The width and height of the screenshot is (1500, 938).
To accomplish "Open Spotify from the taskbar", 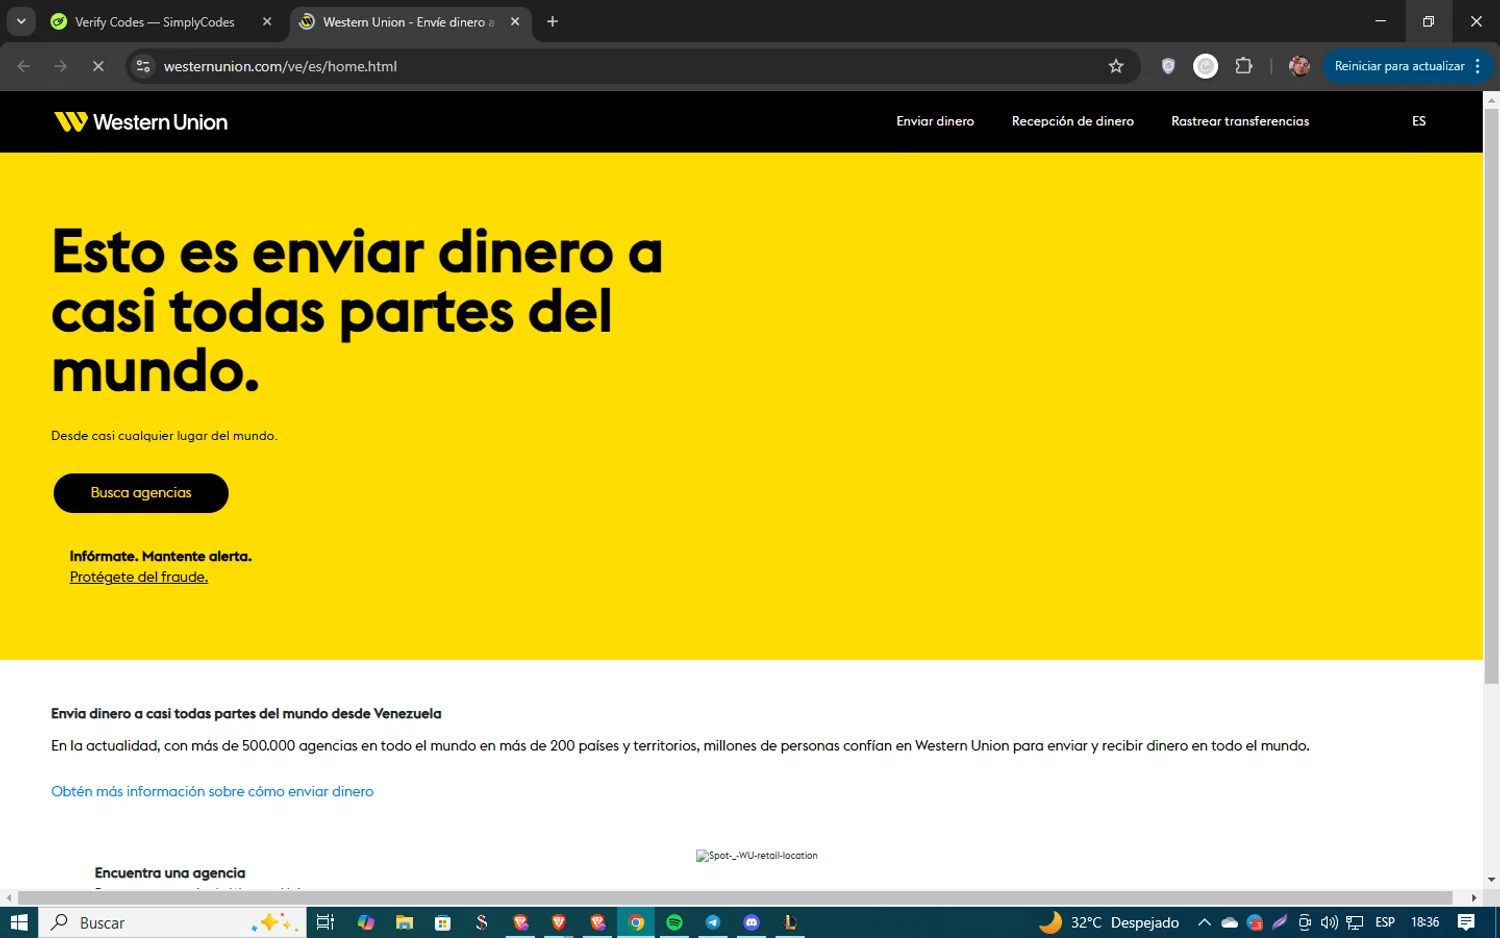I will click(674, 922).
